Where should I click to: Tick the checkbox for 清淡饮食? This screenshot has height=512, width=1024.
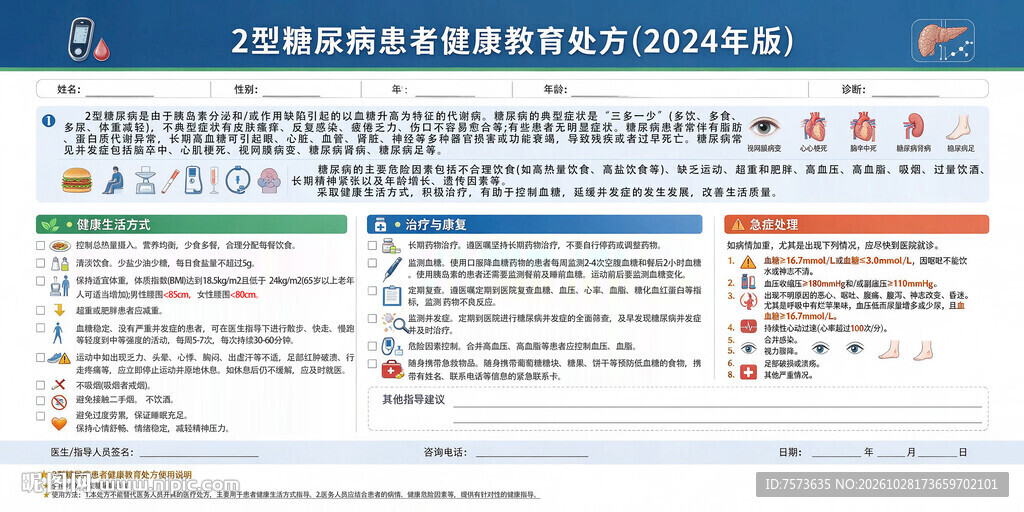(x=40, y=264)
